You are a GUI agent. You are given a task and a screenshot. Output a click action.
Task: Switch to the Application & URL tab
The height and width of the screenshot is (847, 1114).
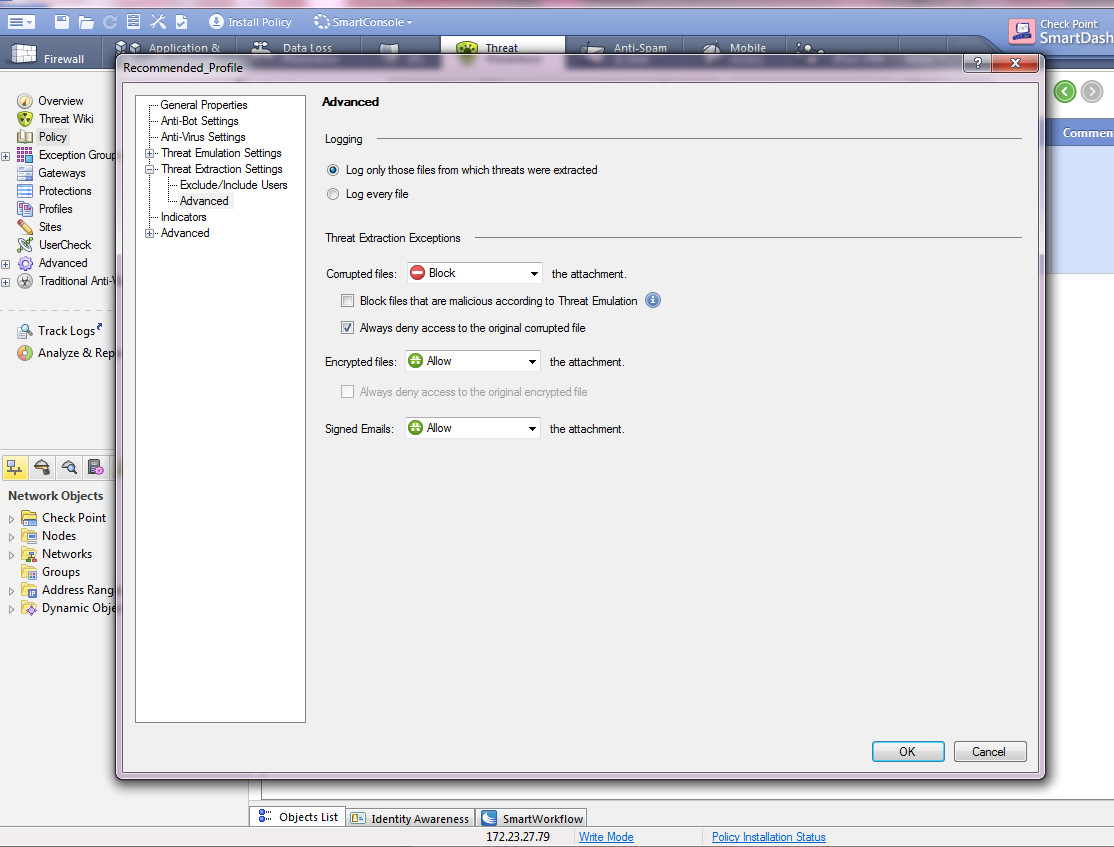pos(169,48)
